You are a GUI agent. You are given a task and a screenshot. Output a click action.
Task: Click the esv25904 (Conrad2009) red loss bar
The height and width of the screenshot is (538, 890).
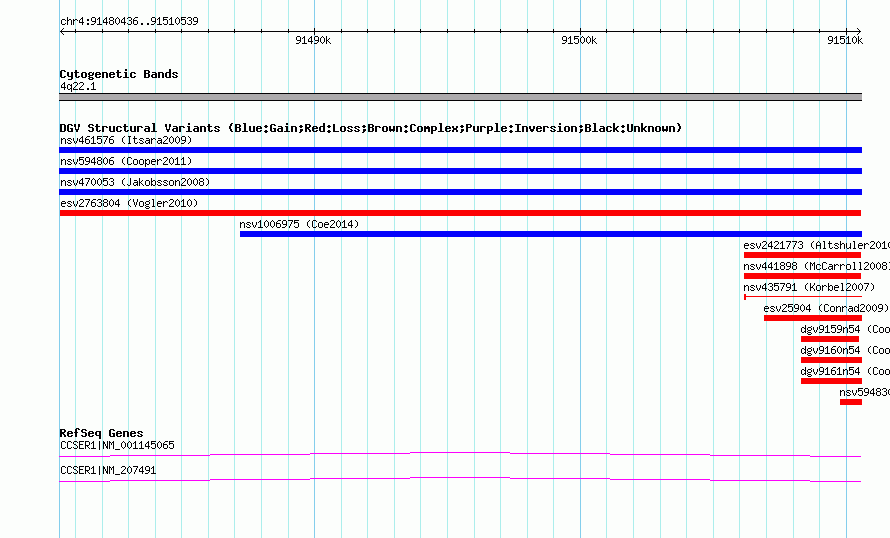click(813, 318)
